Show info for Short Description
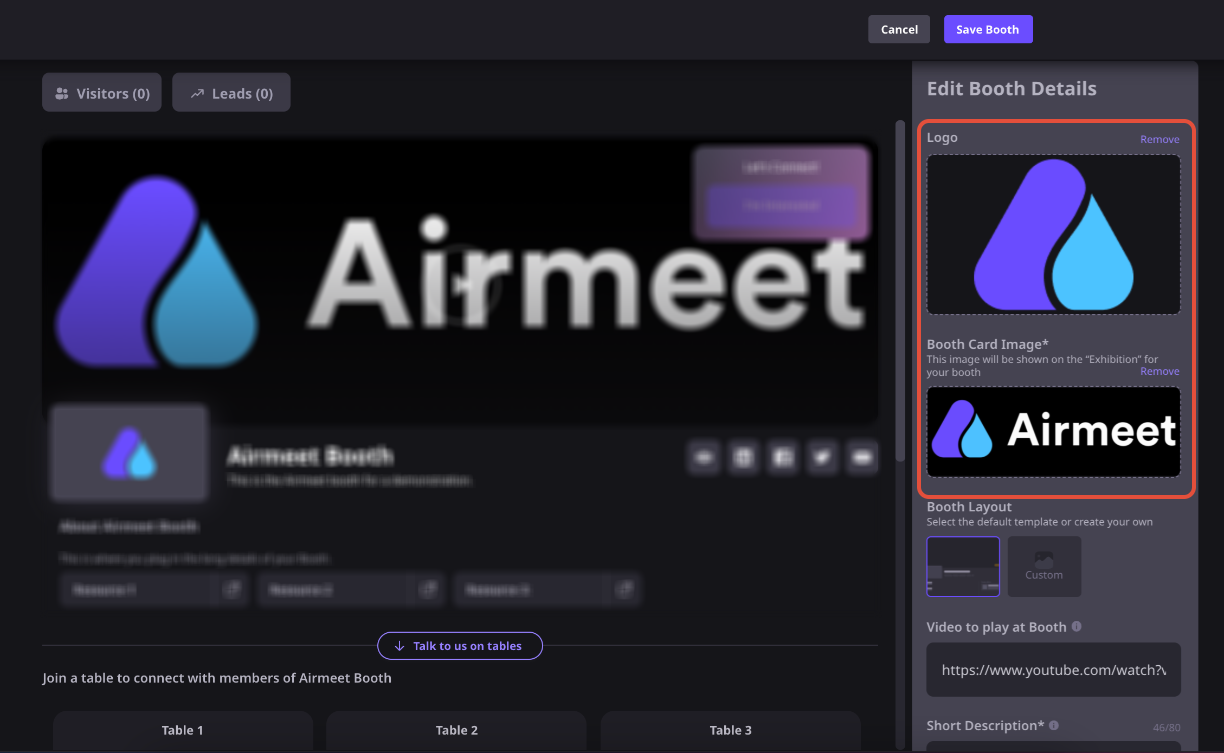The height and width of the screenshot is (753, 1224). [1054, 725]
